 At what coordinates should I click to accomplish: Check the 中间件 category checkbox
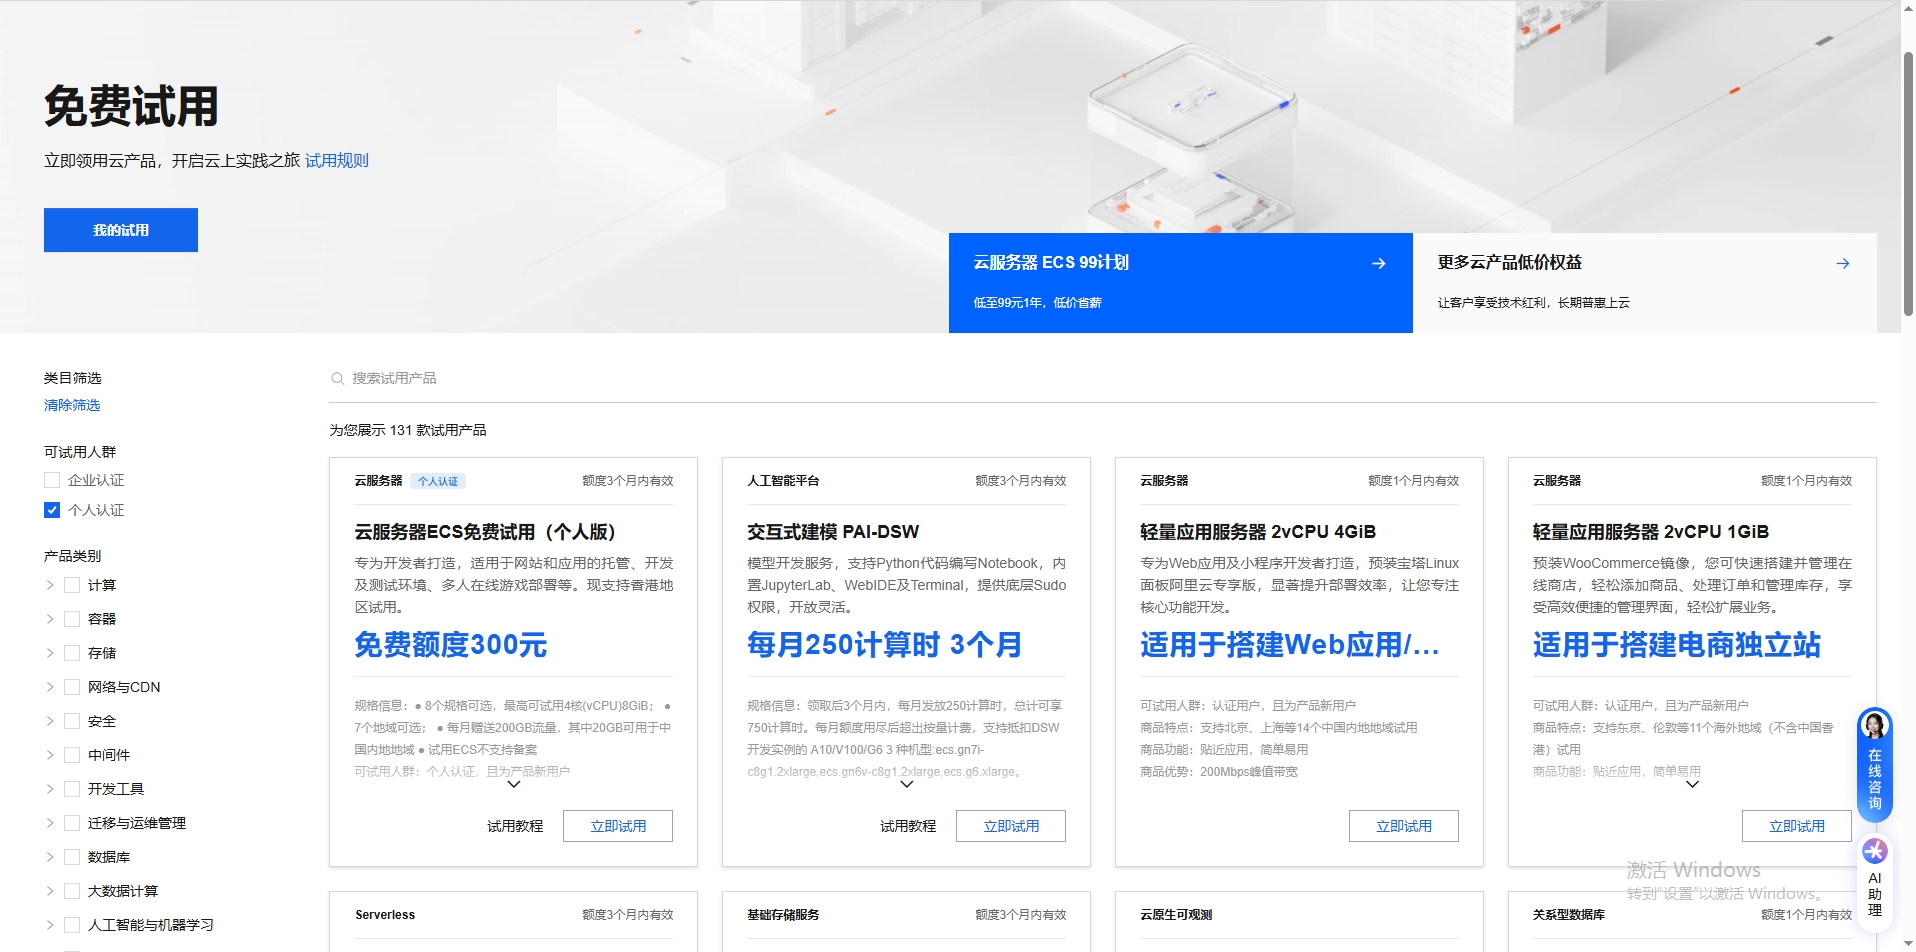[x=72, y=755]
